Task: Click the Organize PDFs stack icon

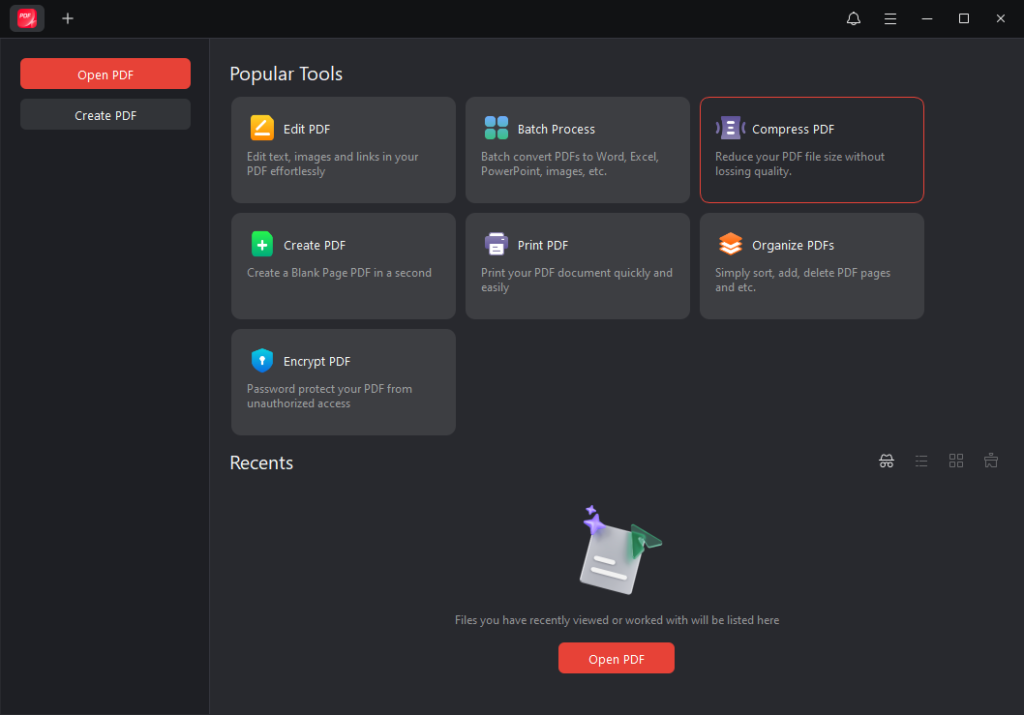Action: pos(730,244)
